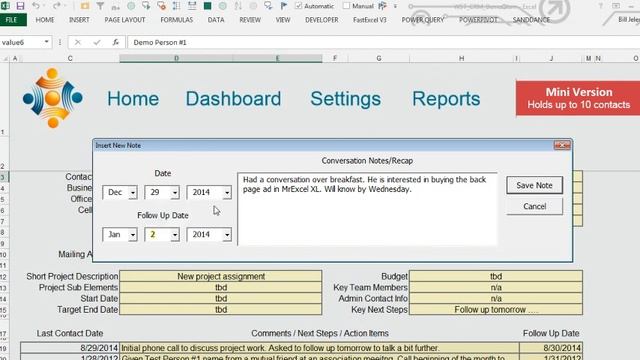Open the Date day dropdown showing 29
Screen dimensions: 640x360
click(175, 192)
